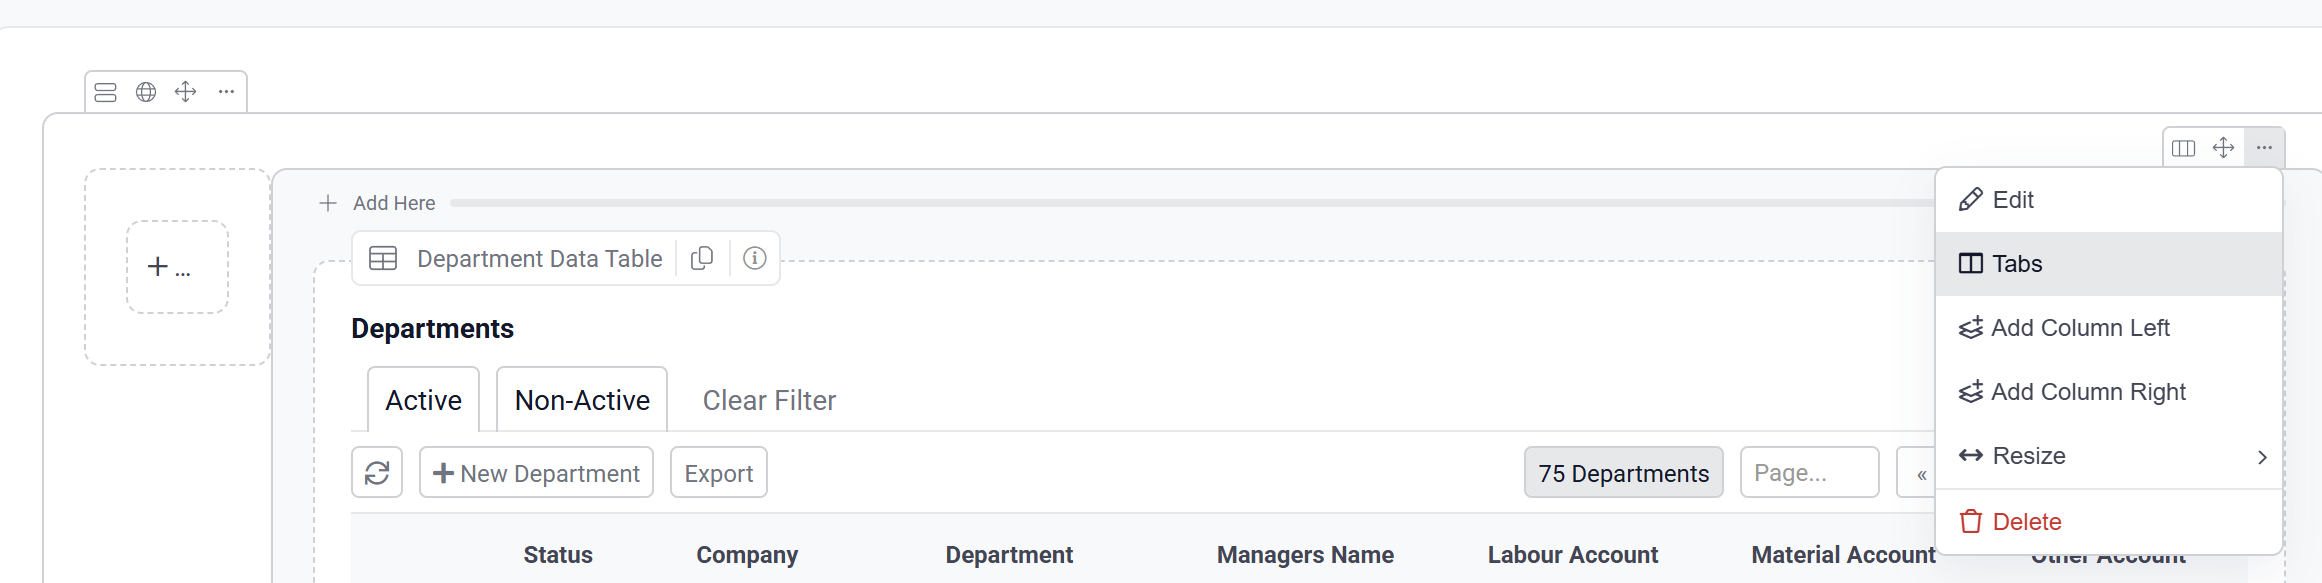The height and width of the screenshot is (583, 2322).
Task: Choose Tabs from the context menu
Action: pos(2016,264)
